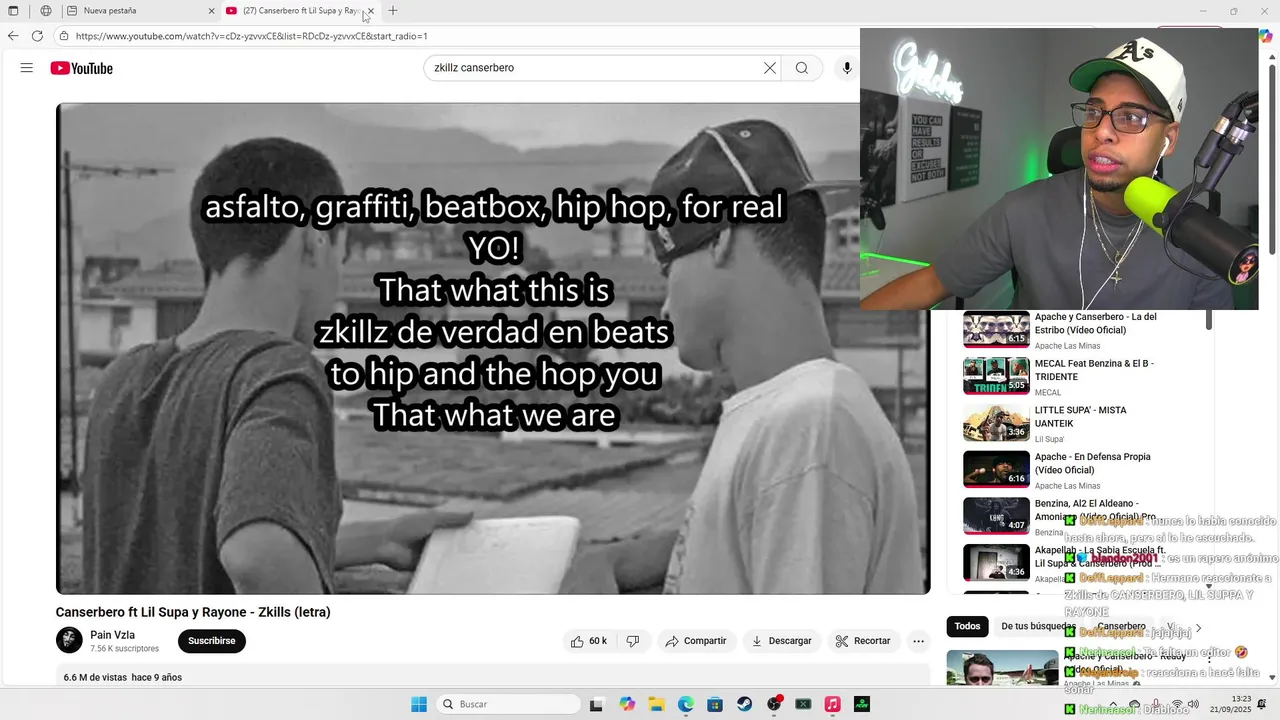
Task: Open browser tab actions menu icon
Action: (13, 11)
